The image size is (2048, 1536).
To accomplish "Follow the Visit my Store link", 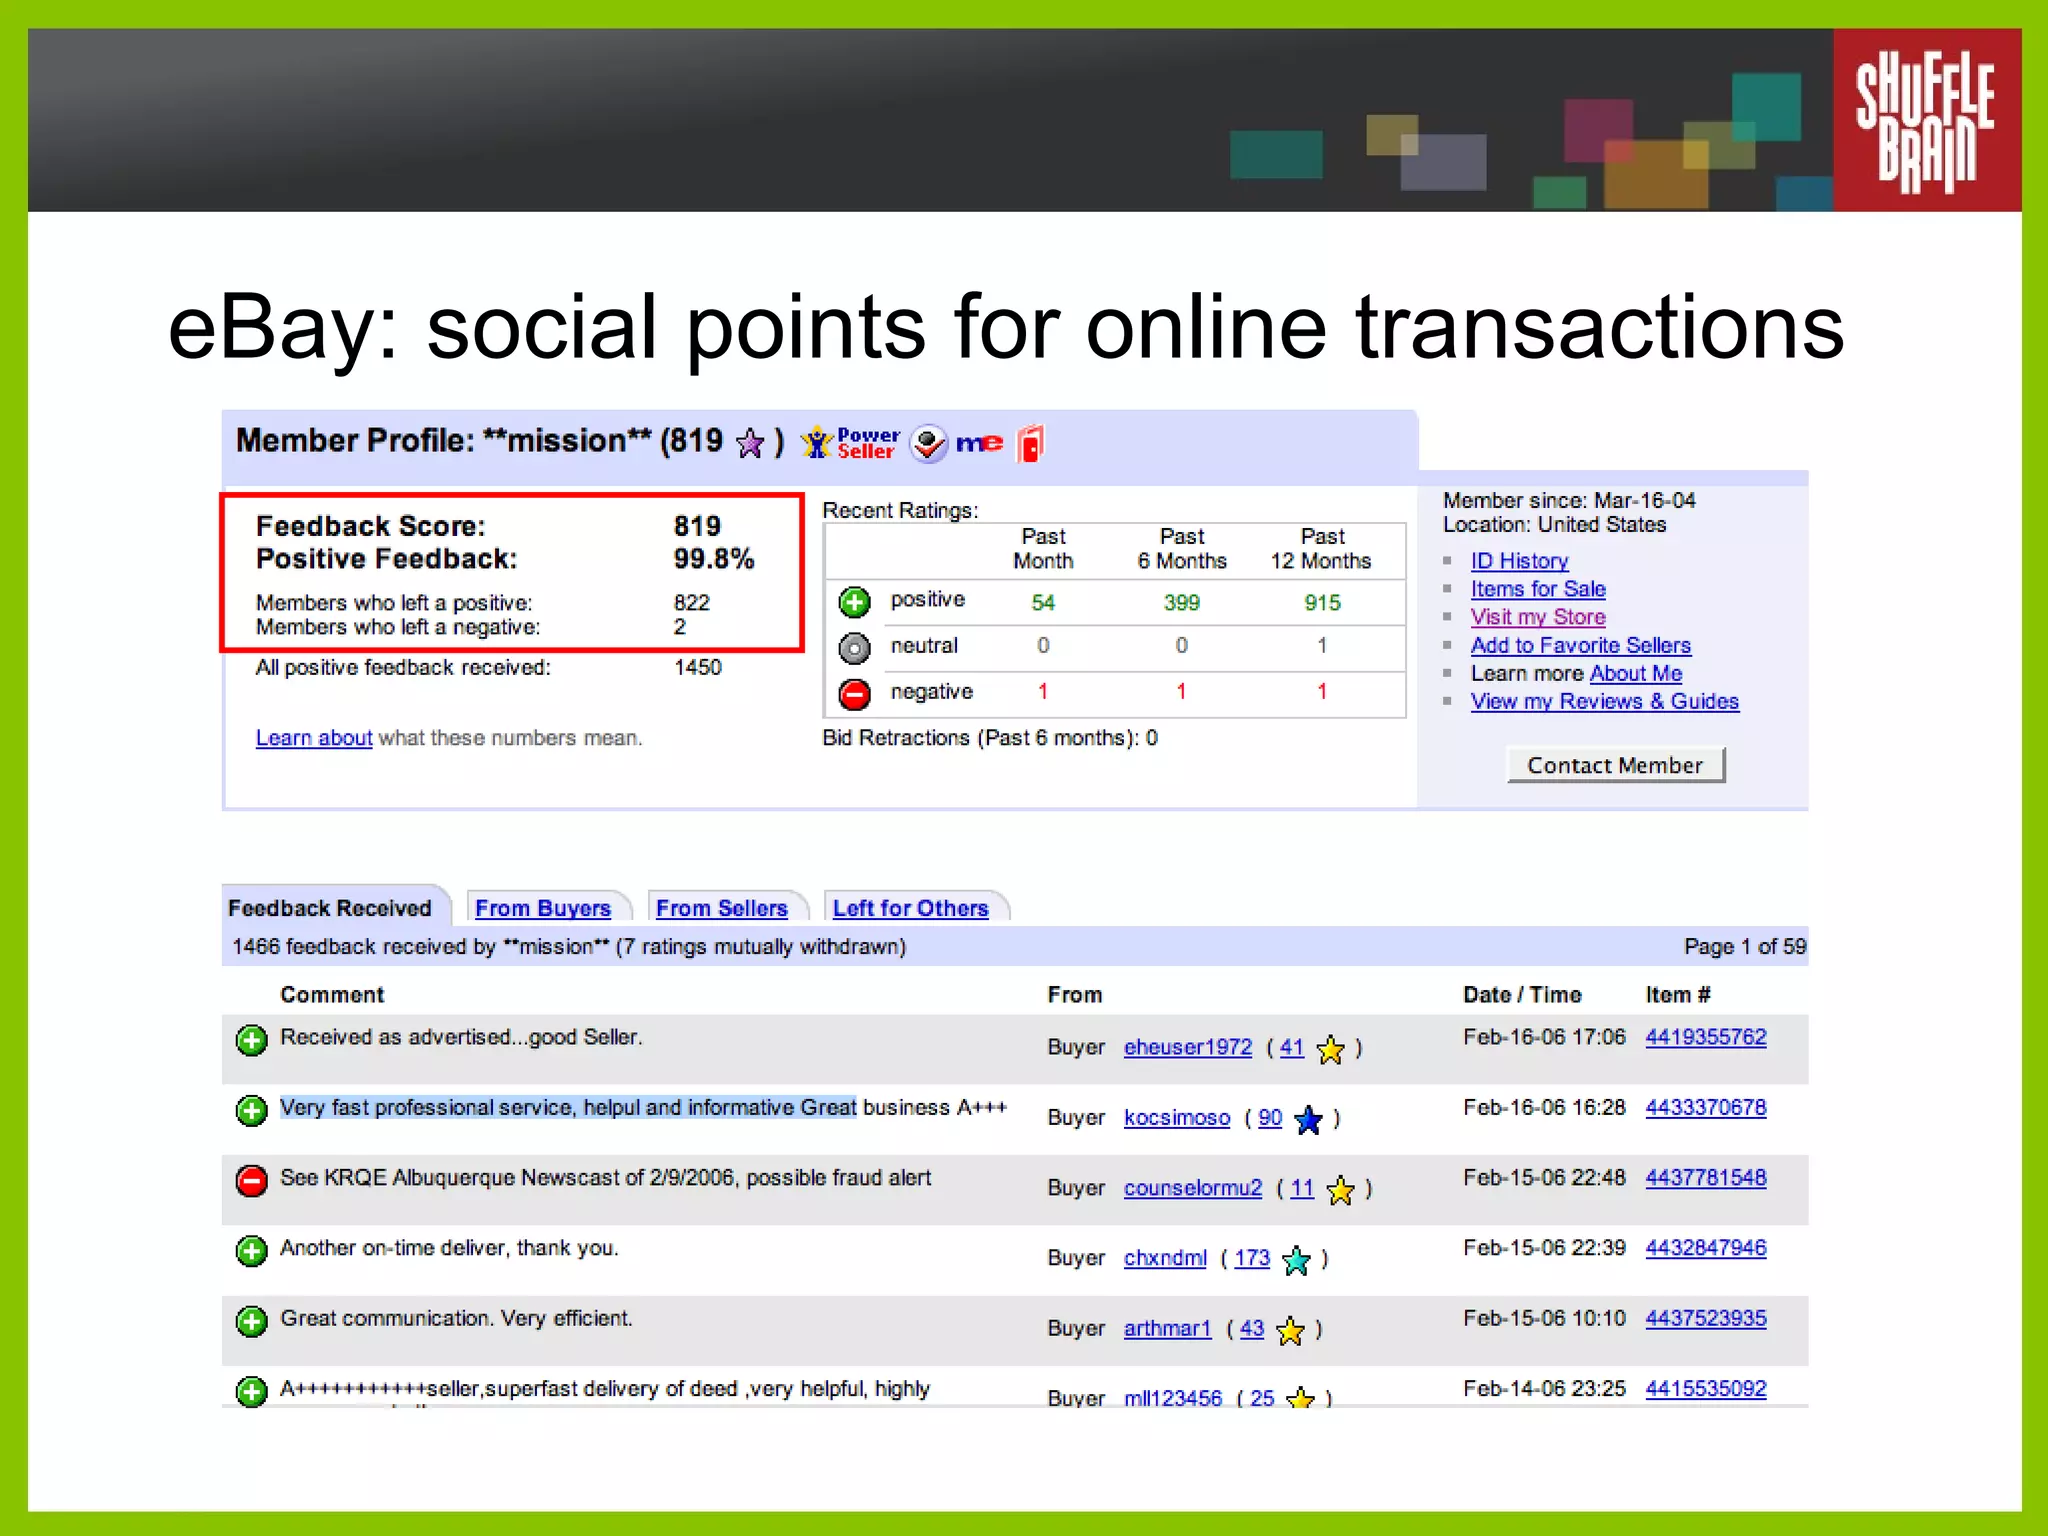I will [1538, 617].
